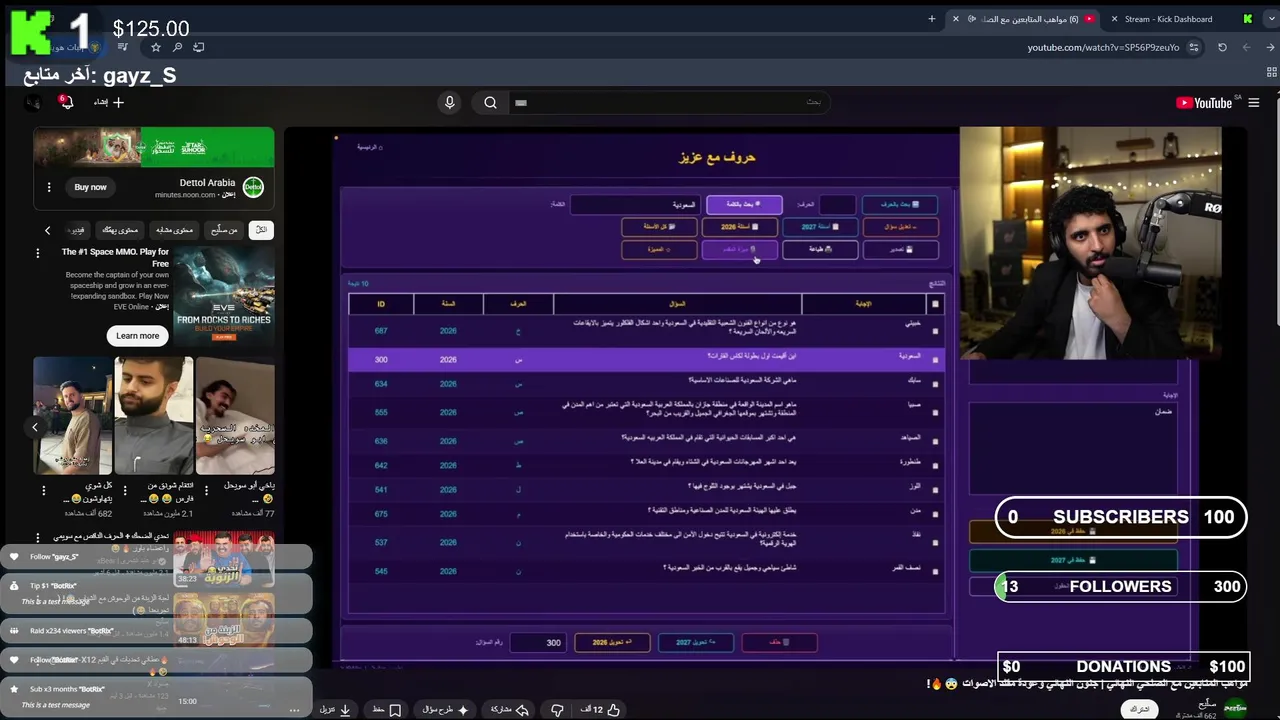Toggle select-all checkbox in table header
Image resolution: width=1280 pixels, height=720 pixels.
[x=935, y=304]
